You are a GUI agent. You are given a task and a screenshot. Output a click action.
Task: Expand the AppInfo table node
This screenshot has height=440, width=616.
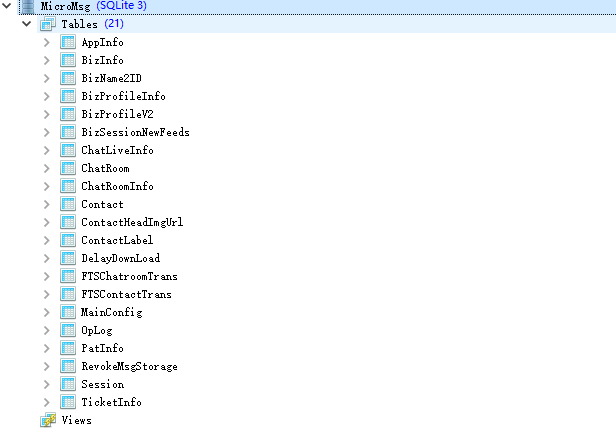pyautogui.click(x=47, y=42)
